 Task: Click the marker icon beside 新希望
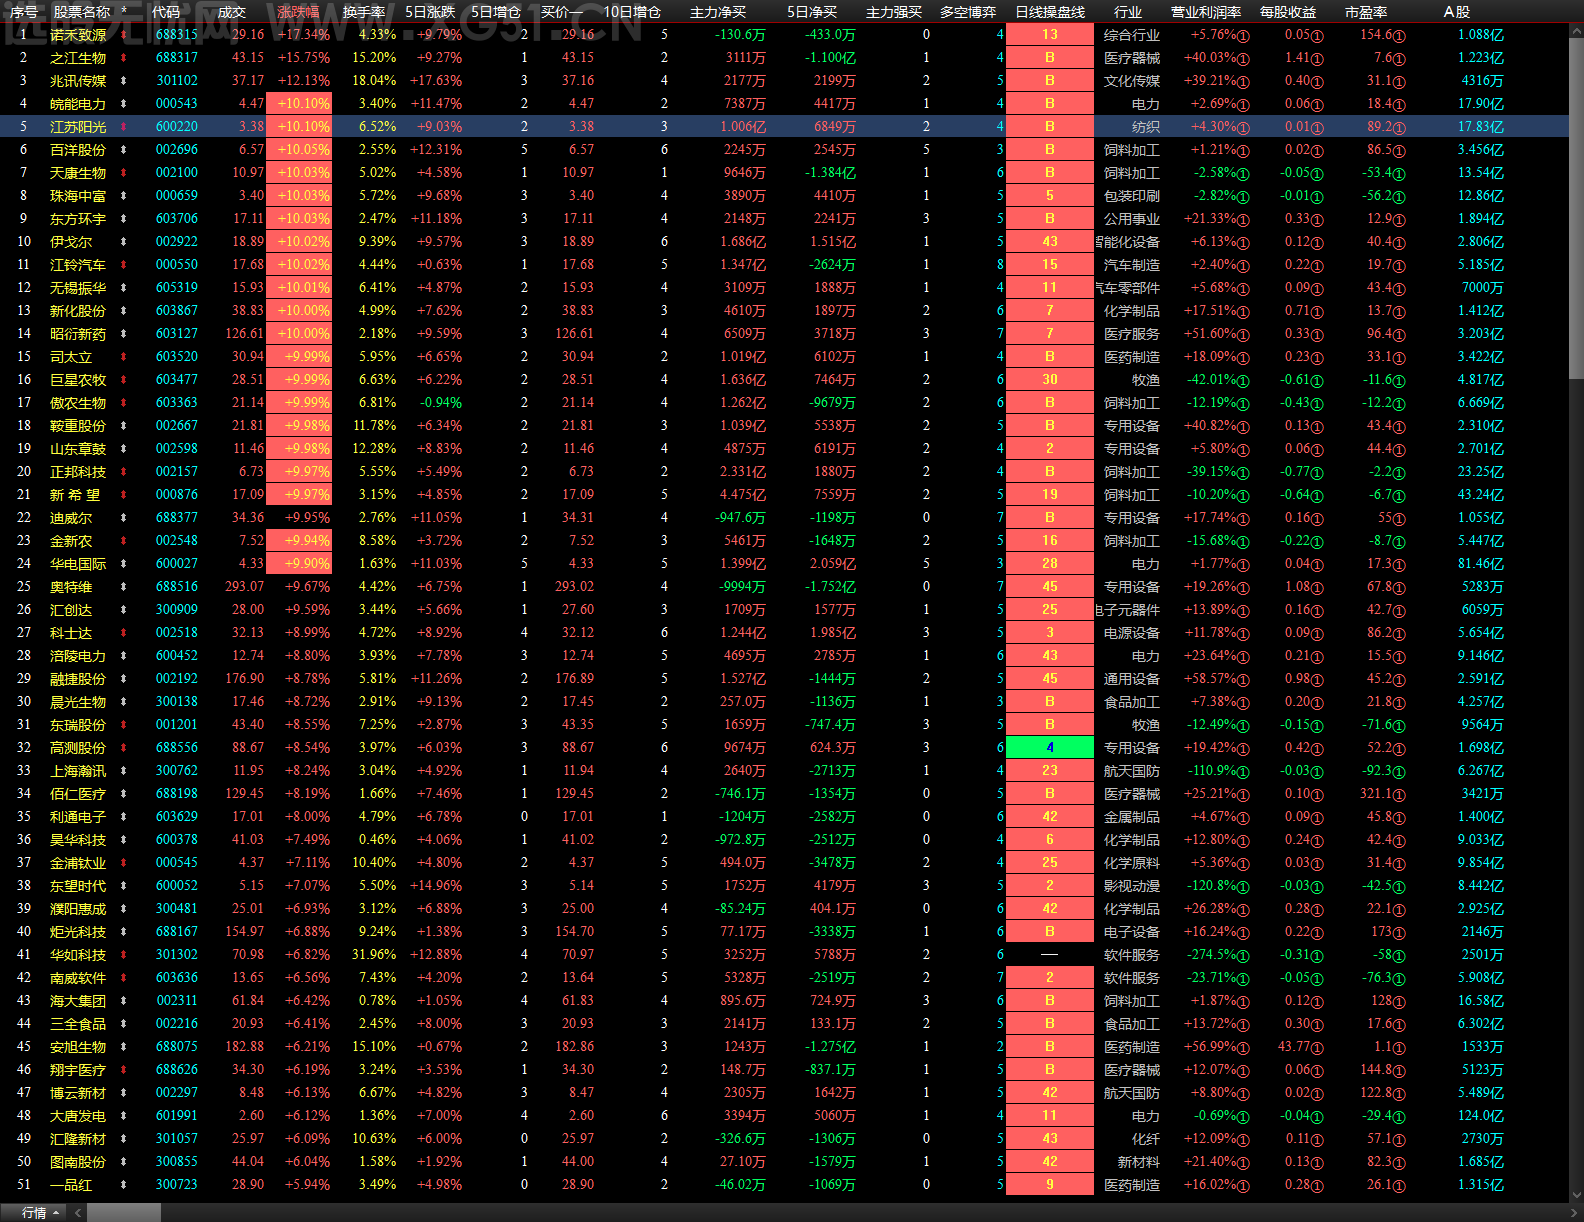[x=124, y=495]
